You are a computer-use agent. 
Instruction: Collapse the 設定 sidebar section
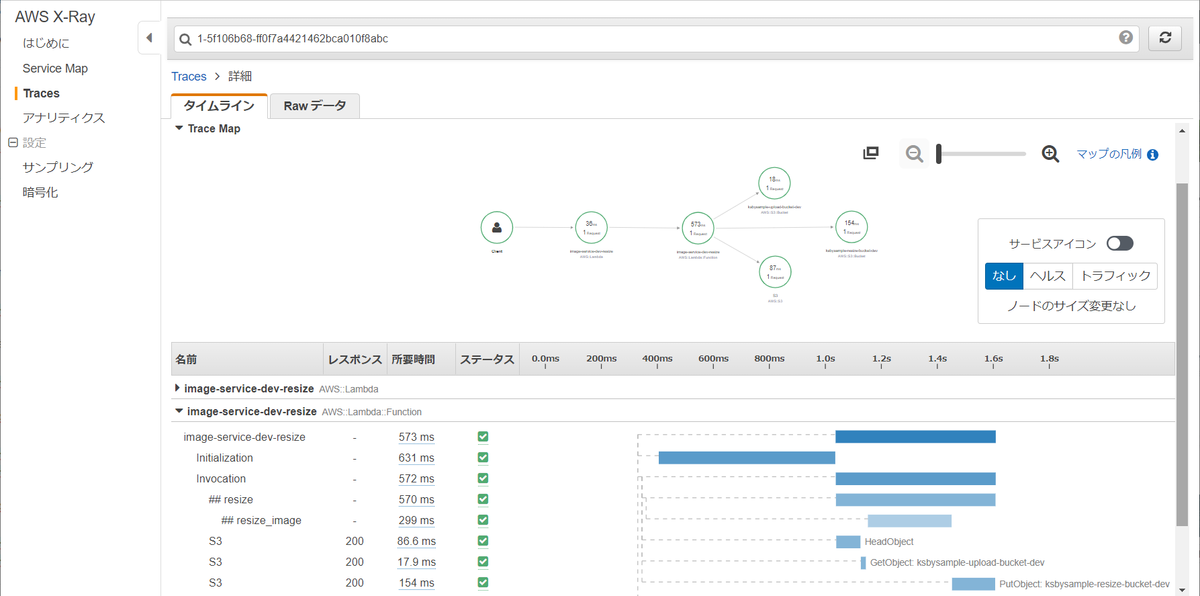click(12, 143)
